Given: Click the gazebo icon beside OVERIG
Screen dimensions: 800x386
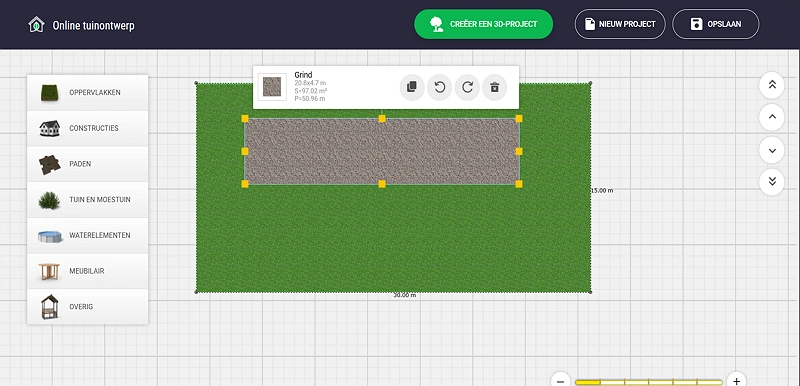Looking at the screenshot, I should pyautogui.click(x=49, y=306).
